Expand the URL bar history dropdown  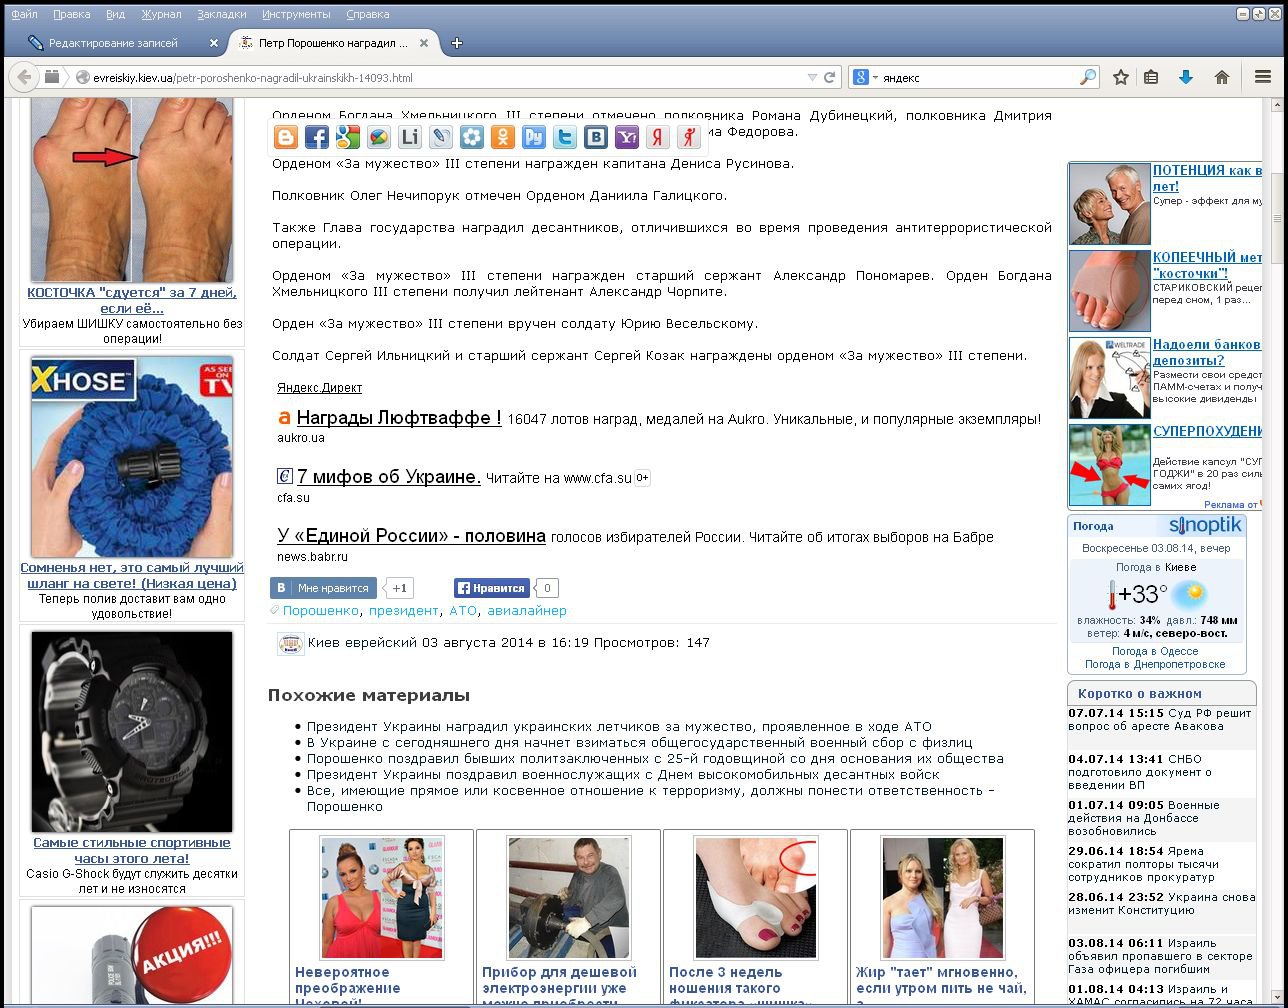point(812,77)
